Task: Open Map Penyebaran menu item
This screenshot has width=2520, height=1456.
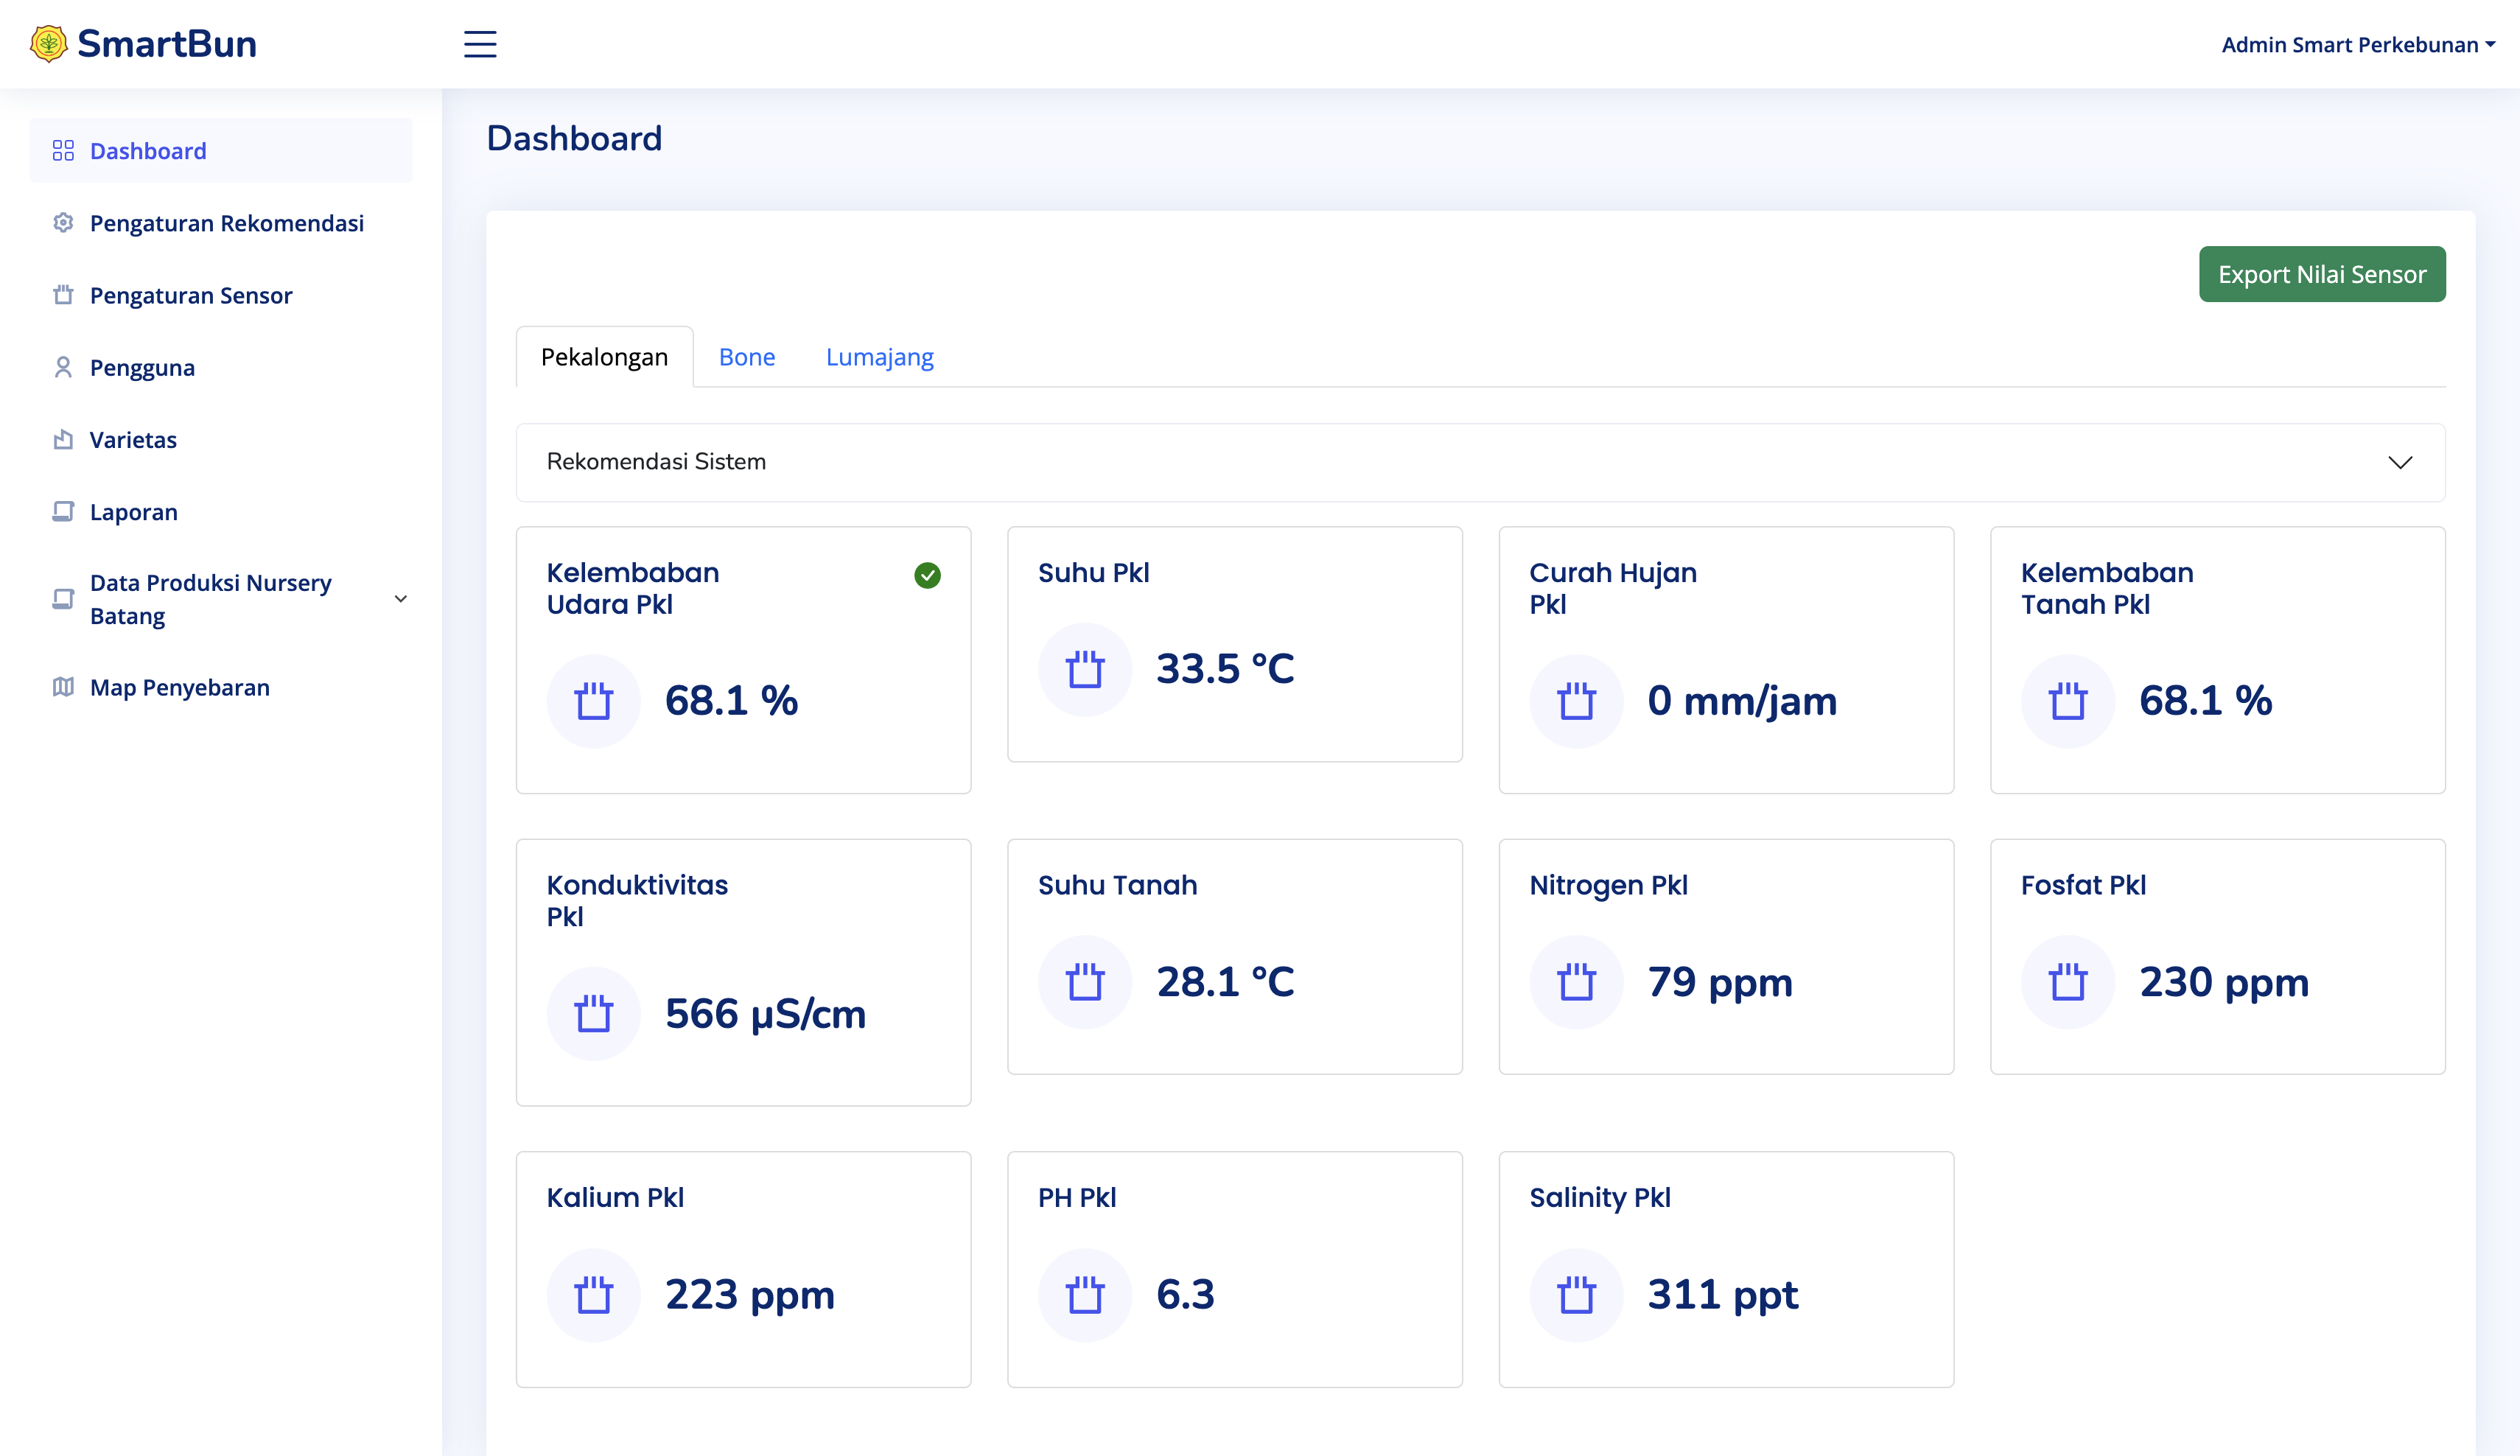Action: point(221,687)
